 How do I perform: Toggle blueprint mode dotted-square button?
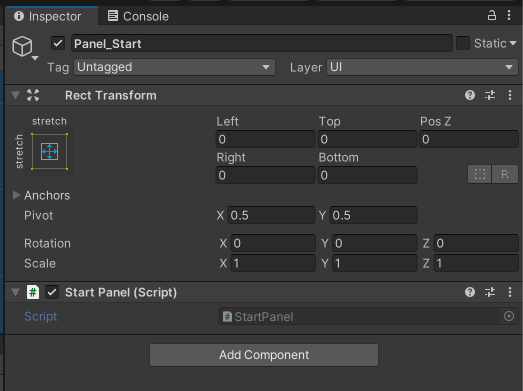pos(480,174)
